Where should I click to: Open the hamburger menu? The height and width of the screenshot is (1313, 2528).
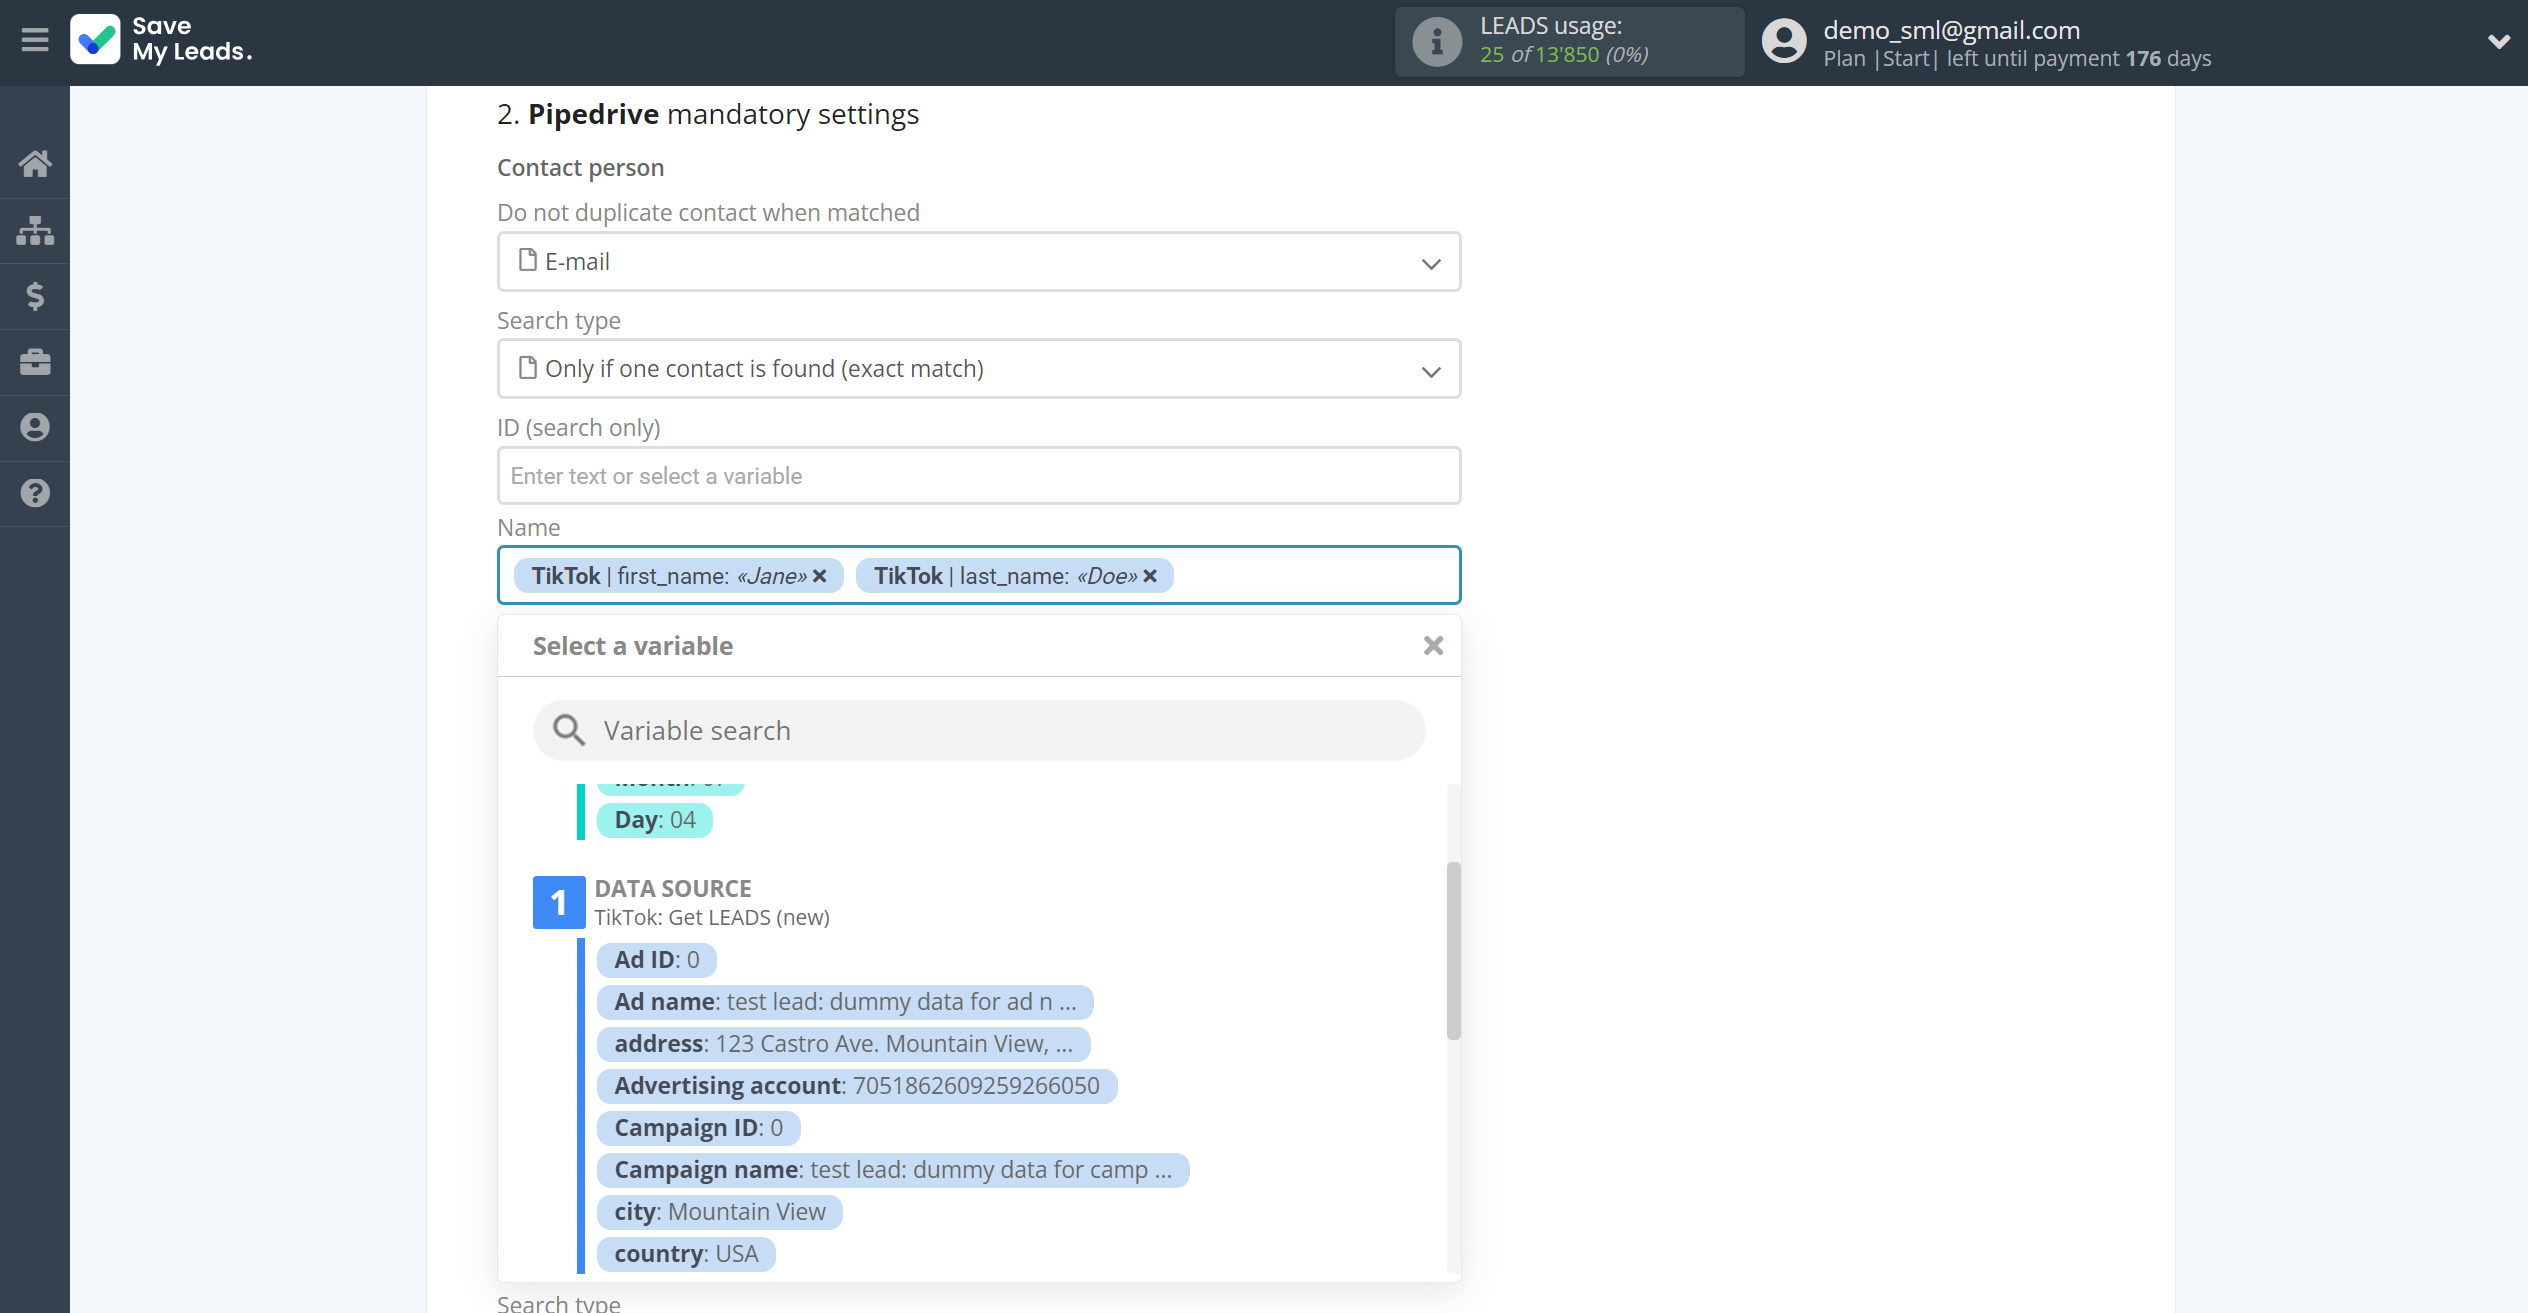tap(35, 40)
